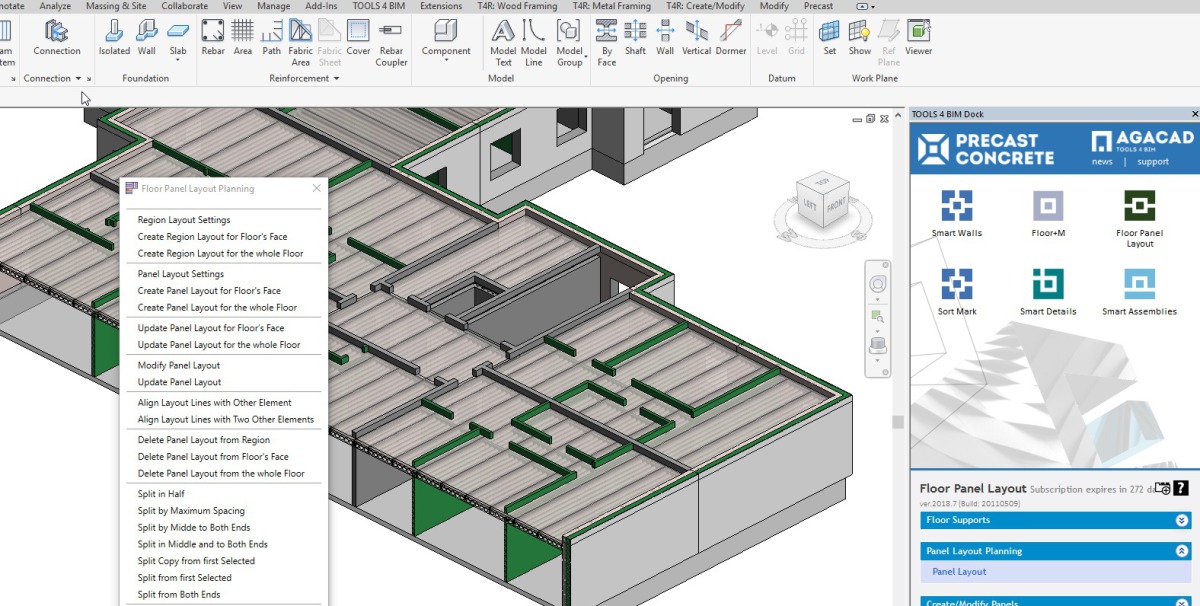
Task: Click the Rebar reinforcement tool
Action: click(x=213, y=38)
